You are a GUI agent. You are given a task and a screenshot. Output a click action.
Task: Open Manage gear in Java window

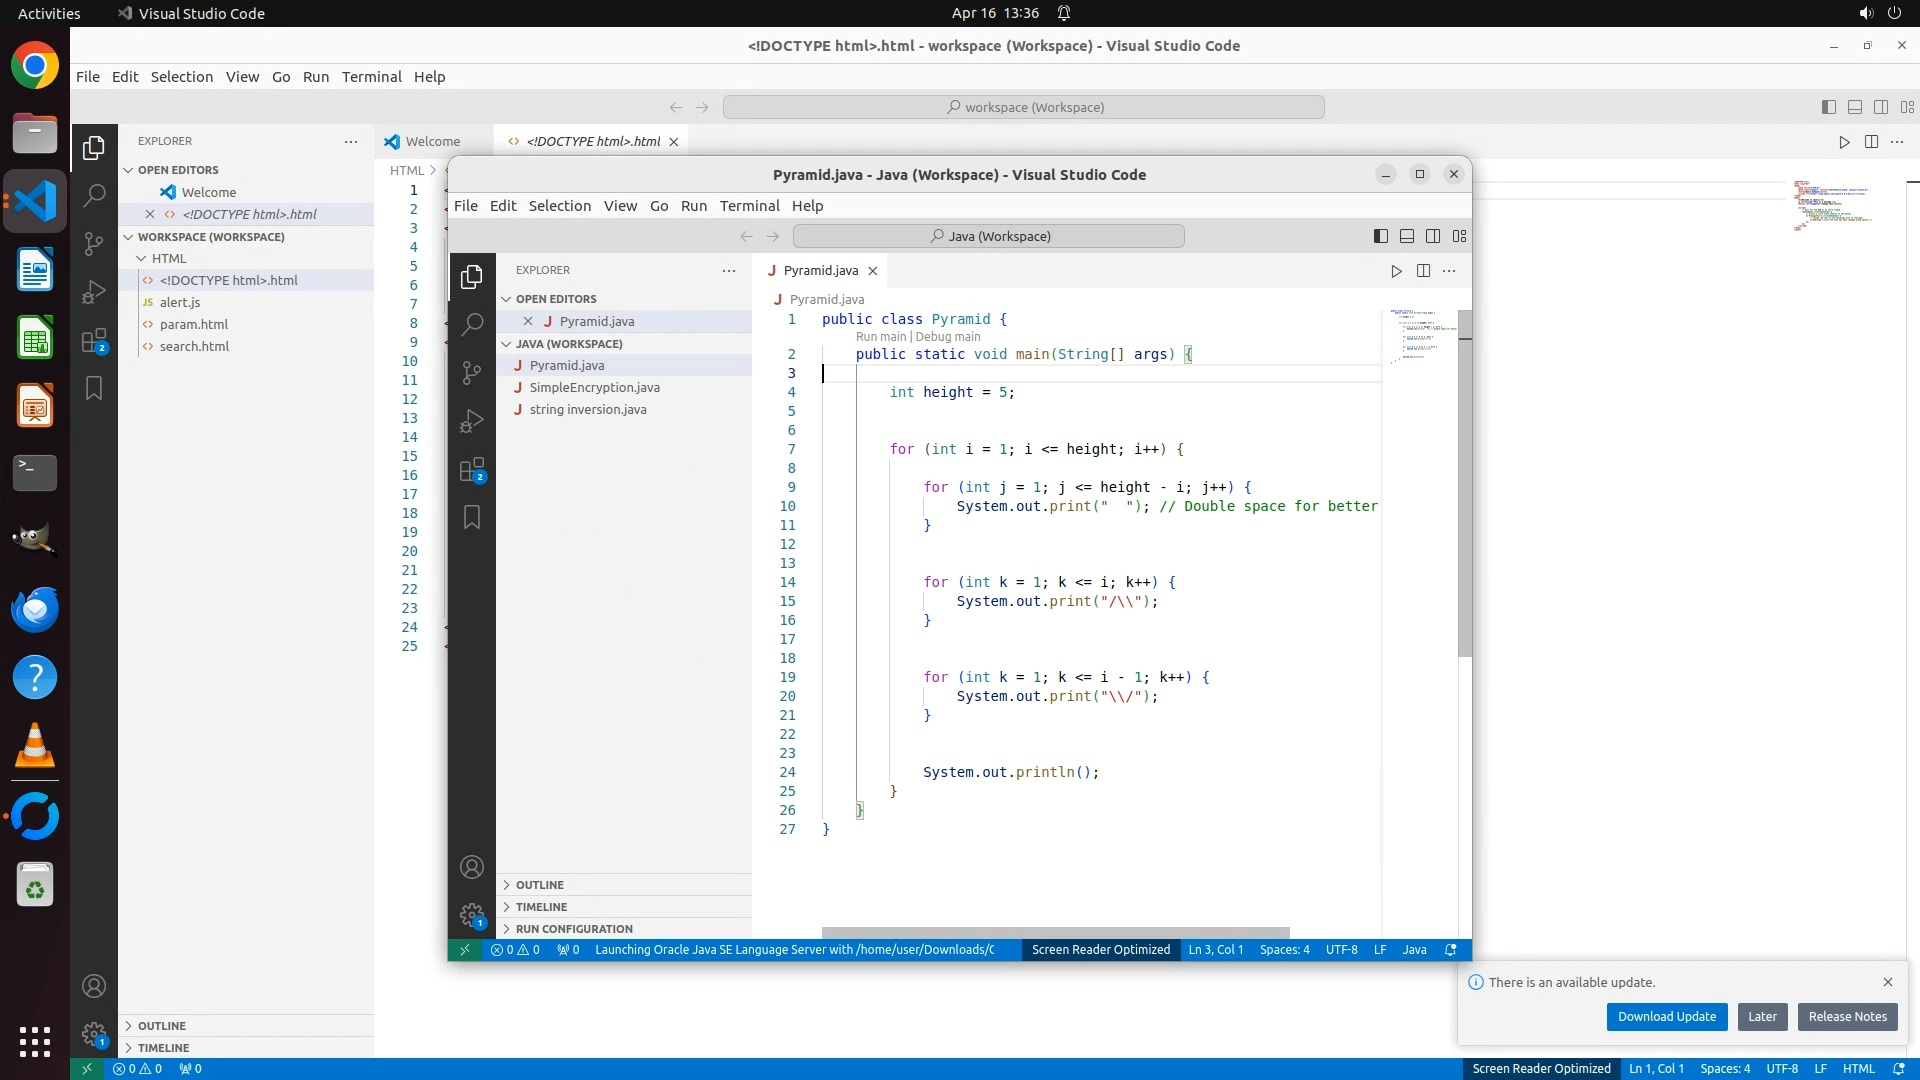[472, 914]
